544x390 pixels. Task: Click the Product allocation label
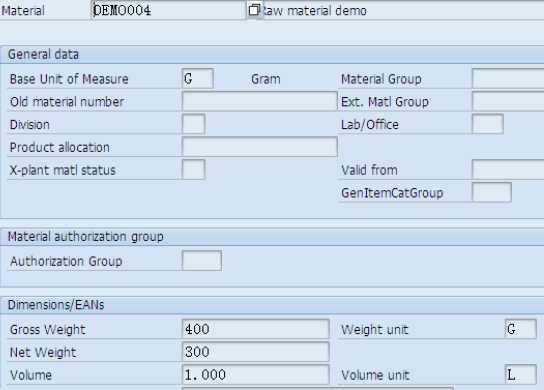60,147
